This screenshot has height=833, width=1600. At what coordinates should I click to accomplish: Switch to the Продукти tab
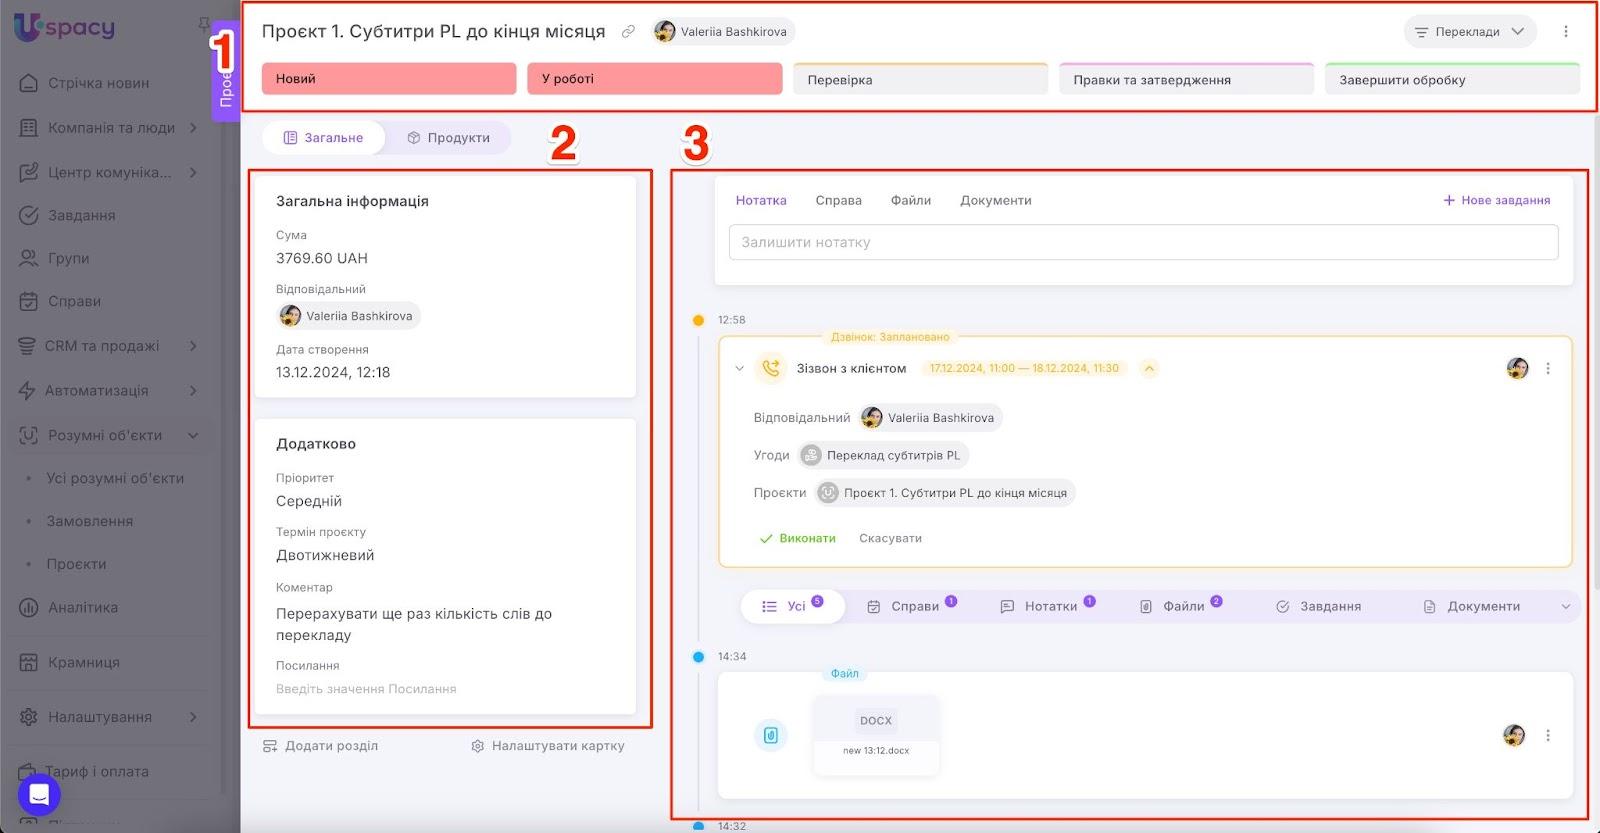coord(448,138)
